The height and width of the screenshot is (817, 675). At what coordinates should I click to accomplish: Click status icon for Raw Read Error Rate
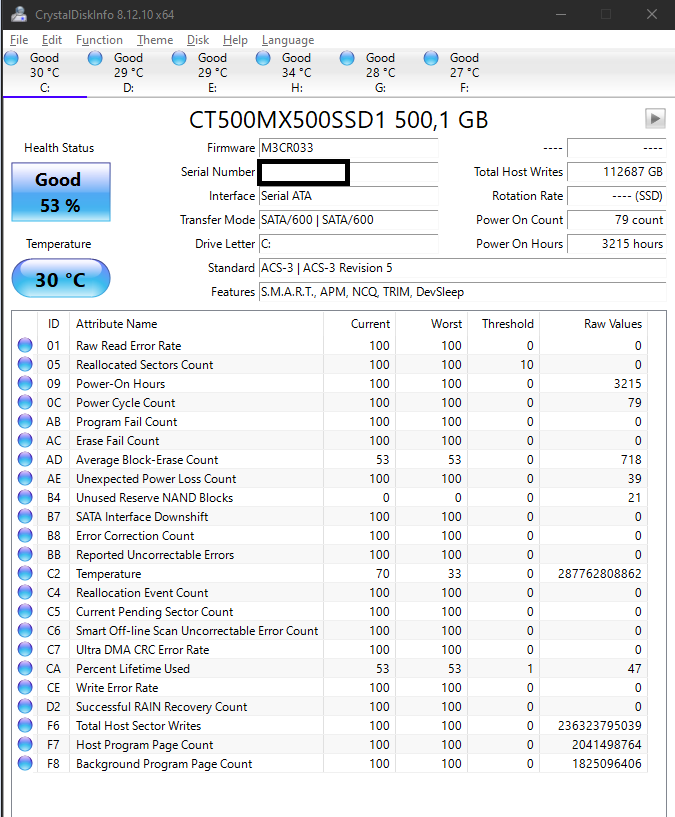[x=25, y=345]
